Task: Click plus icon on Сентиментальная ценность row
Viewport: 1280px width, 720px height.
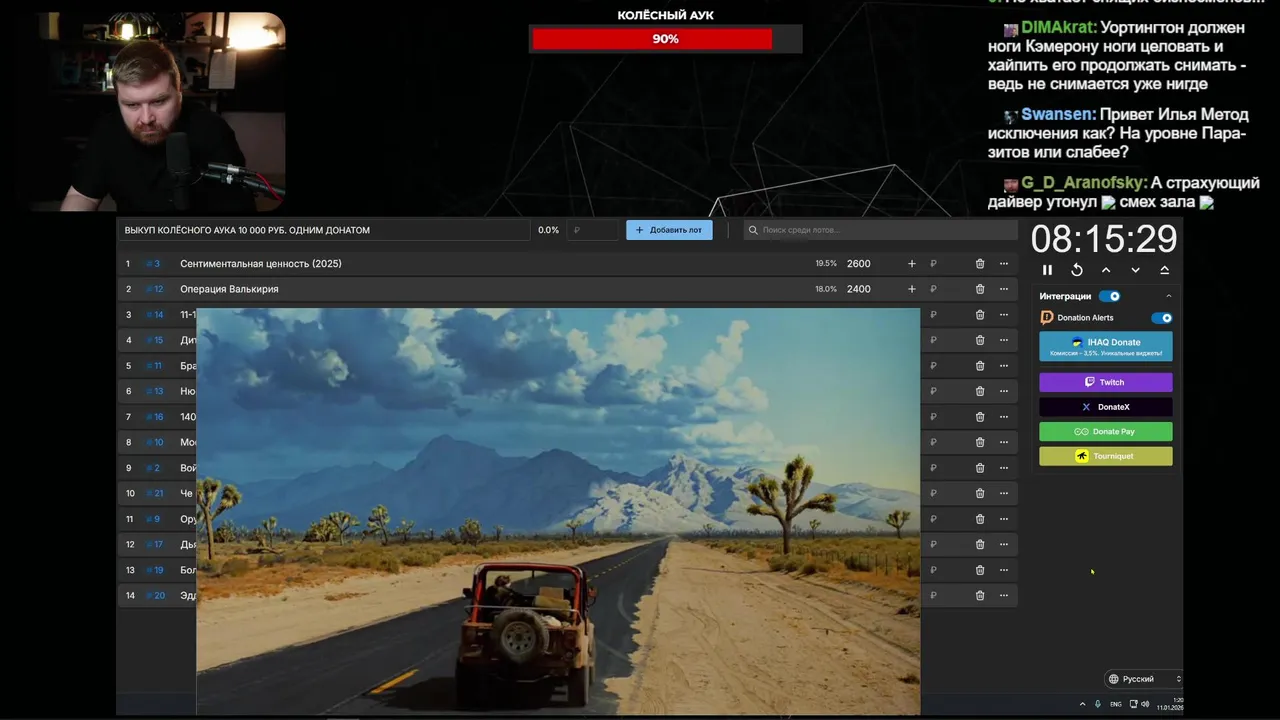Action: [911, 264]
